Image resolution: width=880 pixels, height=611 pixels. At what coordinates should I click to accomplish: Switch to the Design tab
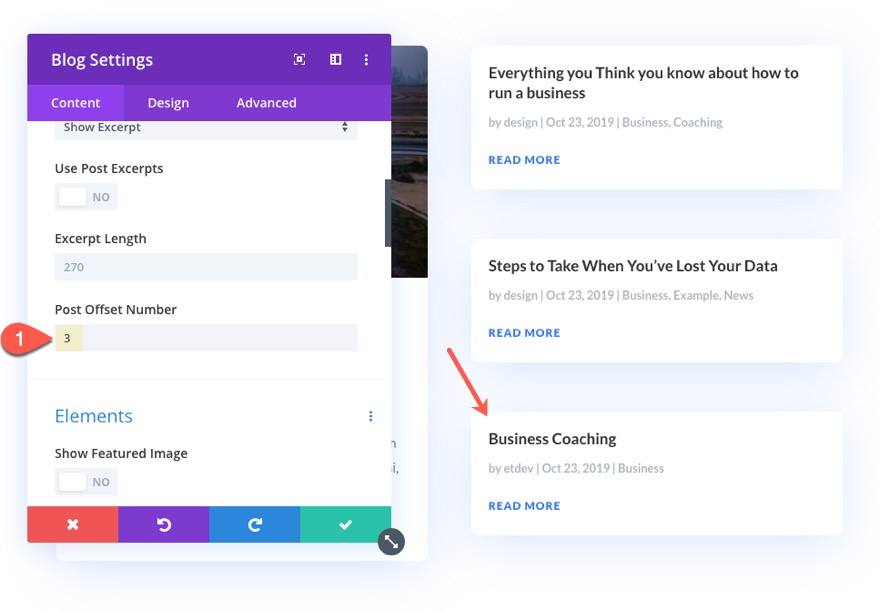[167, 102]
